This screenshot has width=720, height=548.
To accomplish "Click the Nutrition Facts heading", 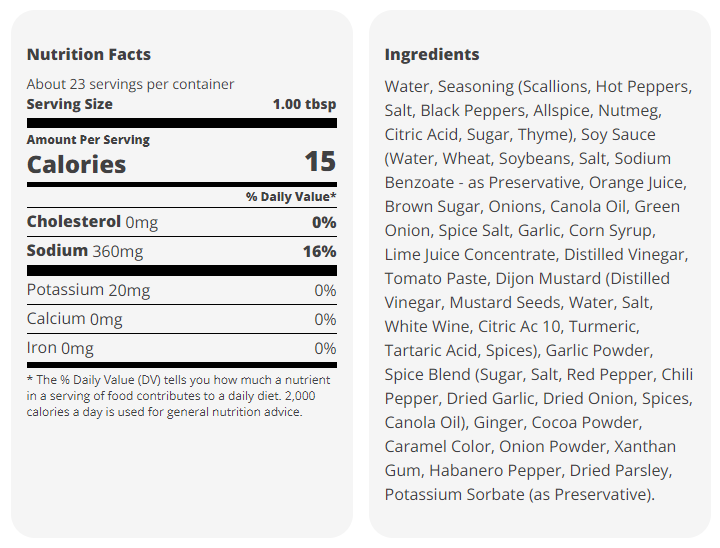I will point(89,54).
